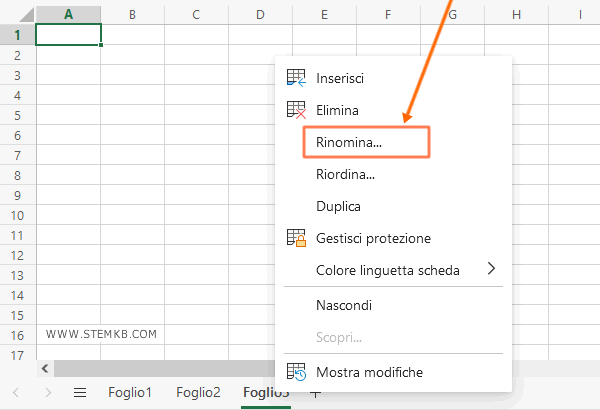Click the Mostra modifiche history icon

click(x=296, y=372)
